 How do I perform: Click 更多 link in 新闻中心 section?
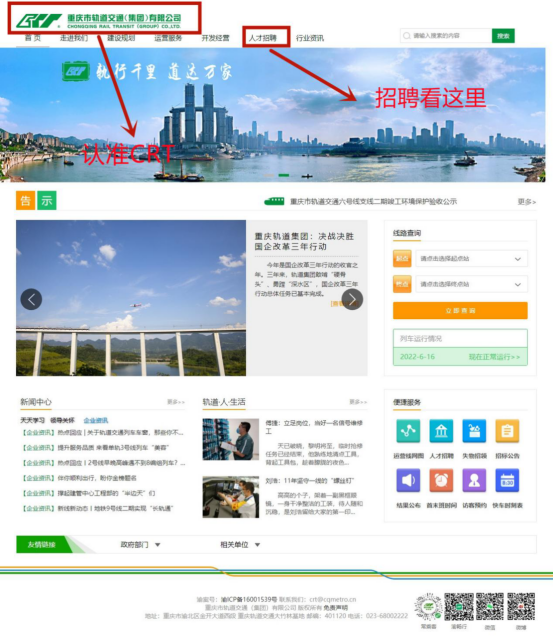click(x=176, y=402)
